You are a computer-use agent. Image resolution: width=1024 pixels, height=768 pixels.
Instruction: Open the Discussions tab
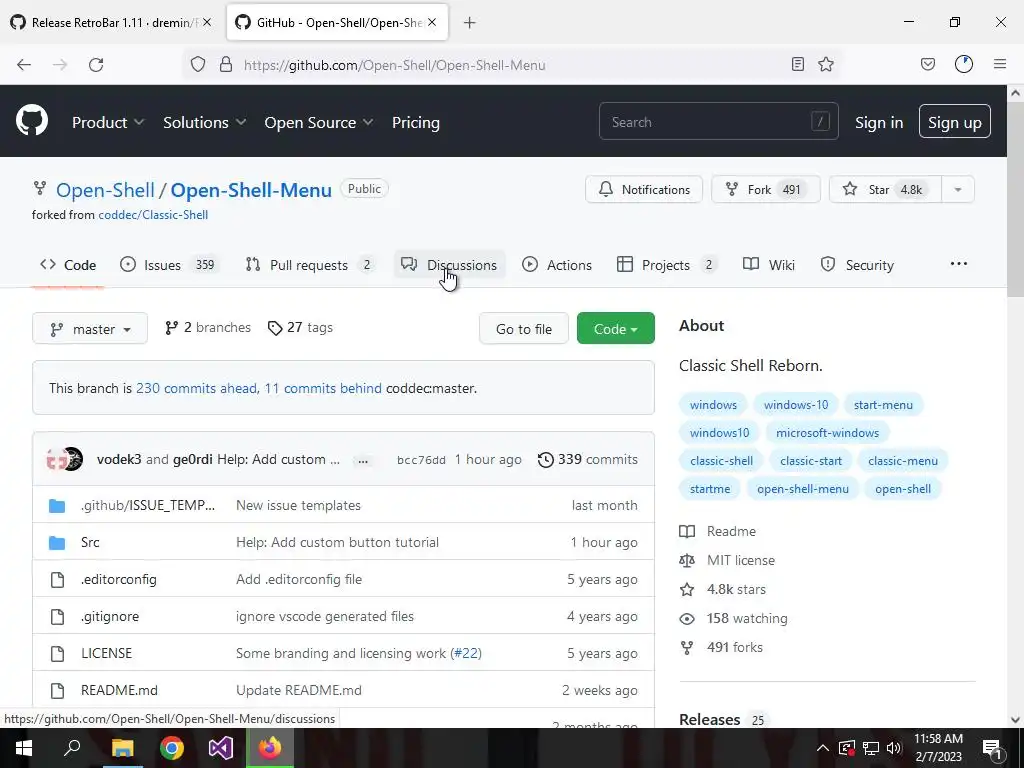click(x=449, y=264)
